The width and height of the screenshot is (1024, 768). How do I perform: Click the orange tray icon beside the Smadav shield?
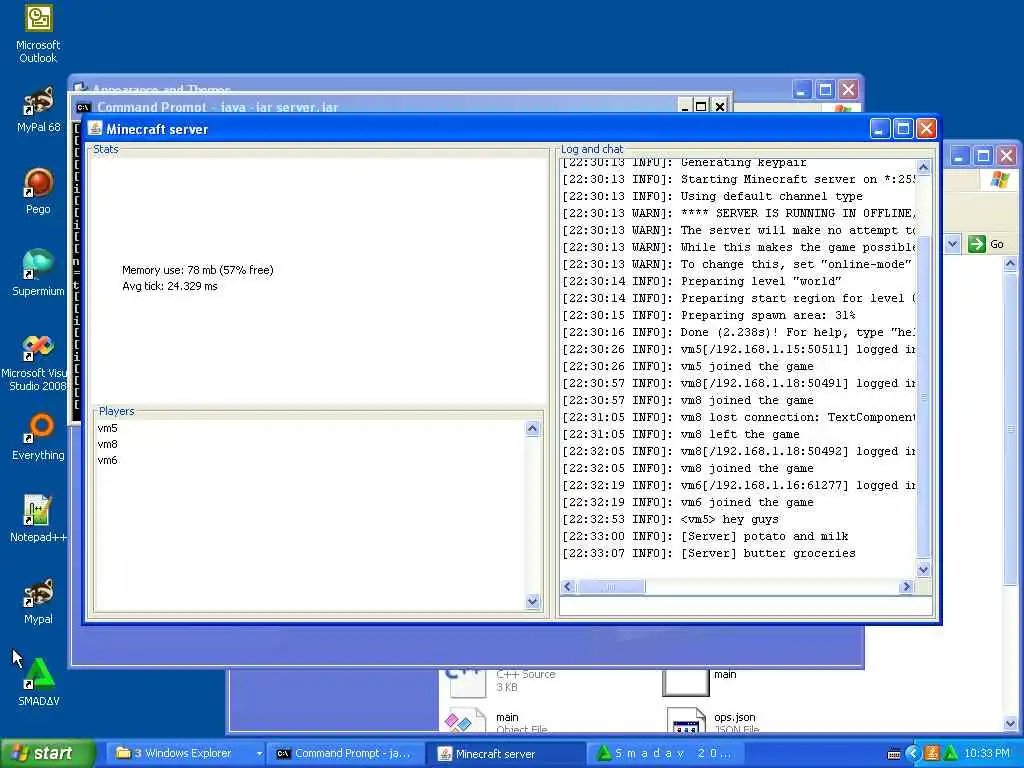coord(931,754)
